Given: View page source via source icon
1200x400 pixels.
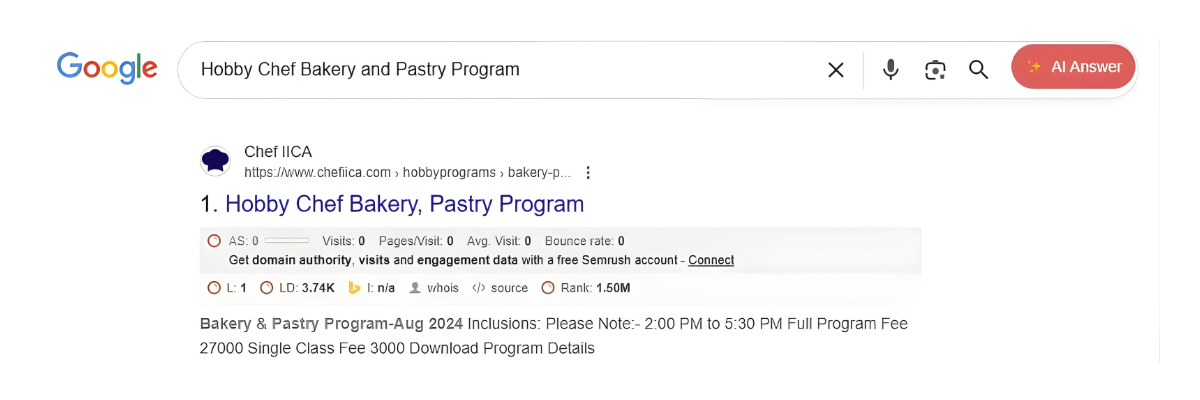Looking at the screenshot, I should (479, 288).
